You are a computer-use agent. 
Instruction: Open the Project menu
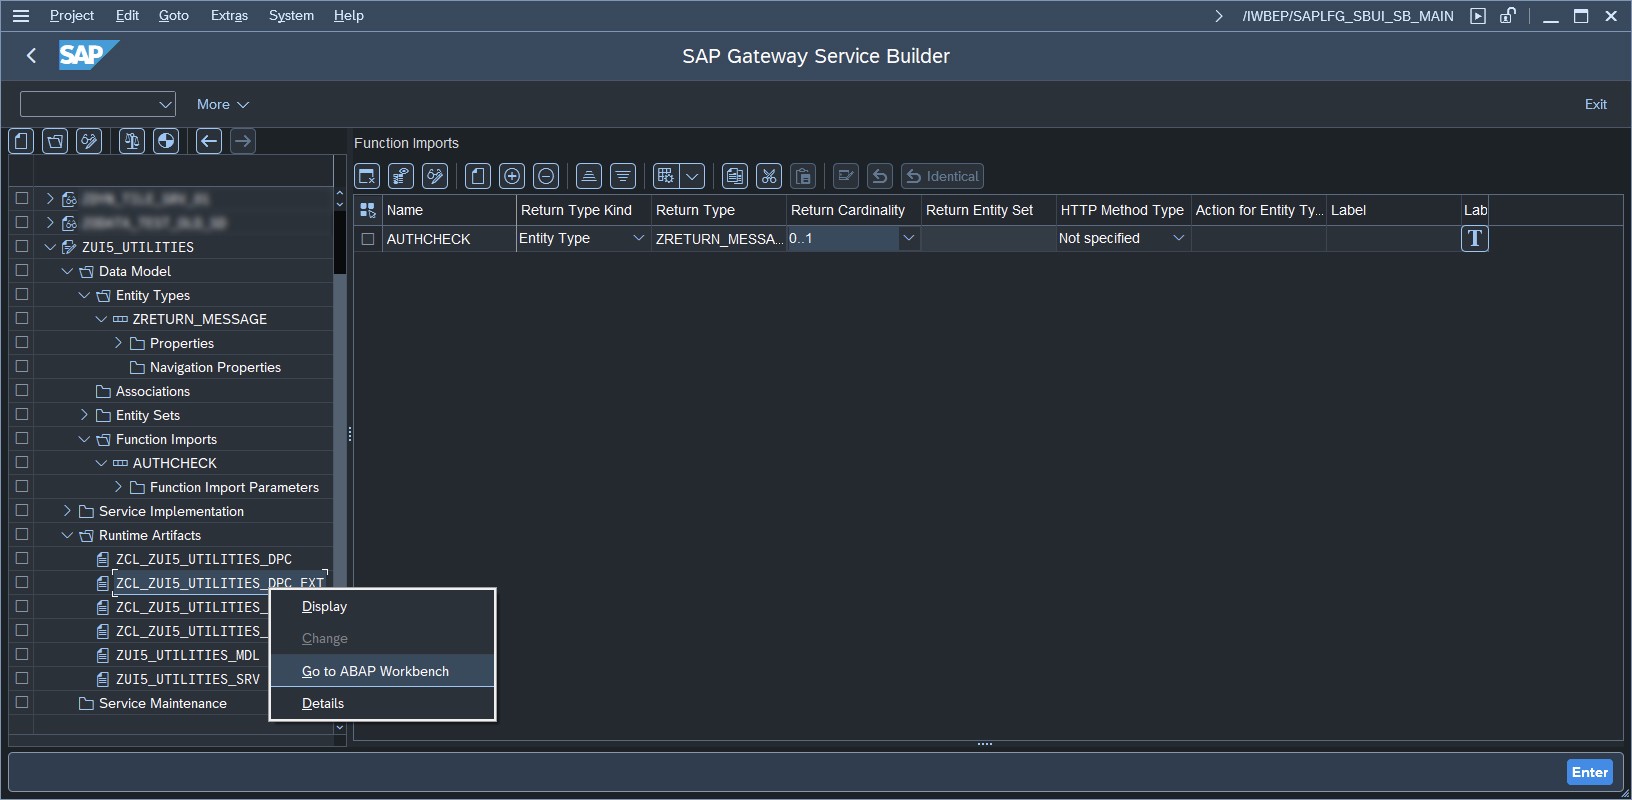[x=72, y=15]
